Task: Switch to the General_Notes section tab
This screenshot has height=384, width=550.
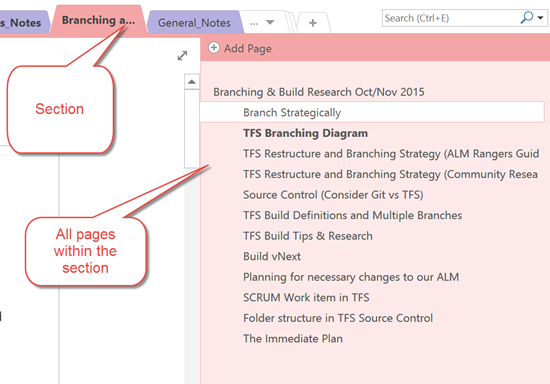Action: (x=194, y=23)
